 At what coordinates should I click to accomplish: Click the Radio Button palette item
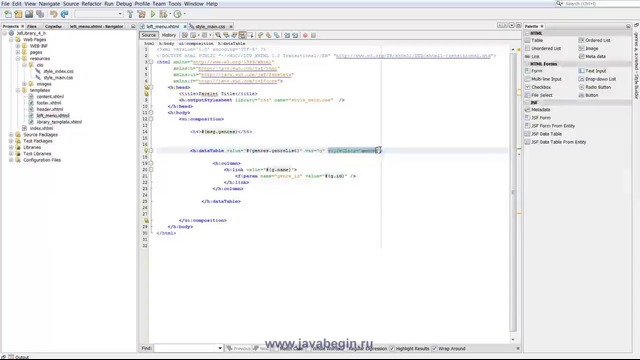(x=595, y=87)
